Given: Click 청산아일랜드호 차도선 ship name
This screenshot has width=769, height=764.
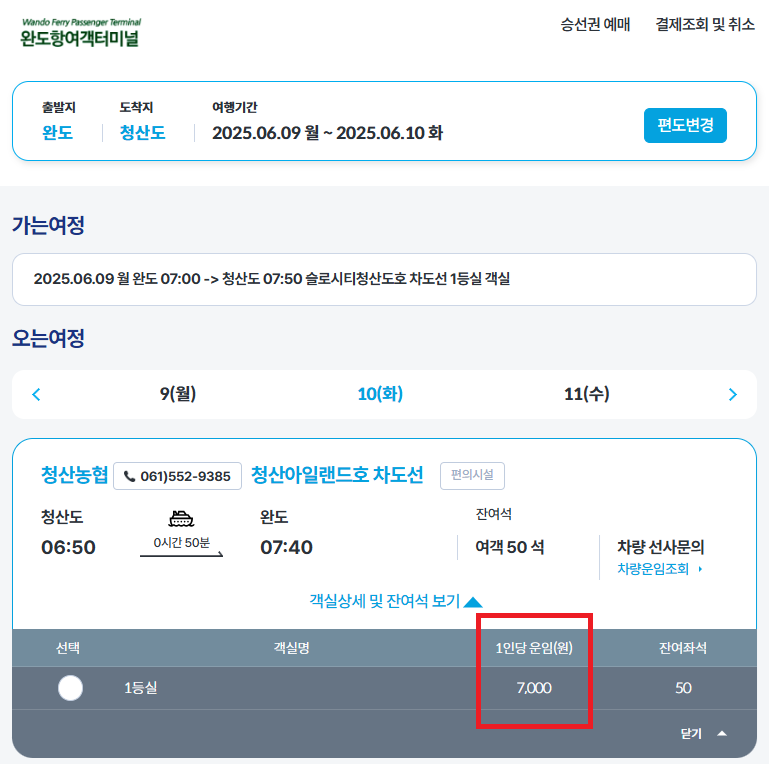Looking at the screenshot, I should coord(337,475).
